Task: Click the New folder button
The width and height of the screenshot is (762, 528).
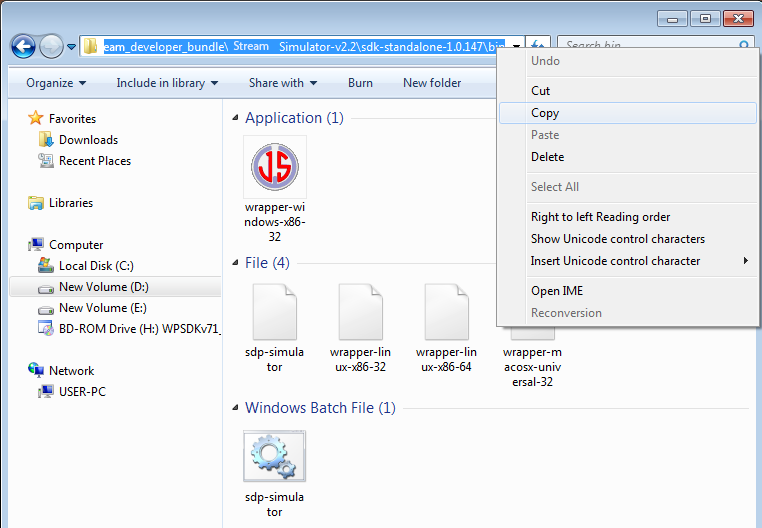Action: [432, 83]
